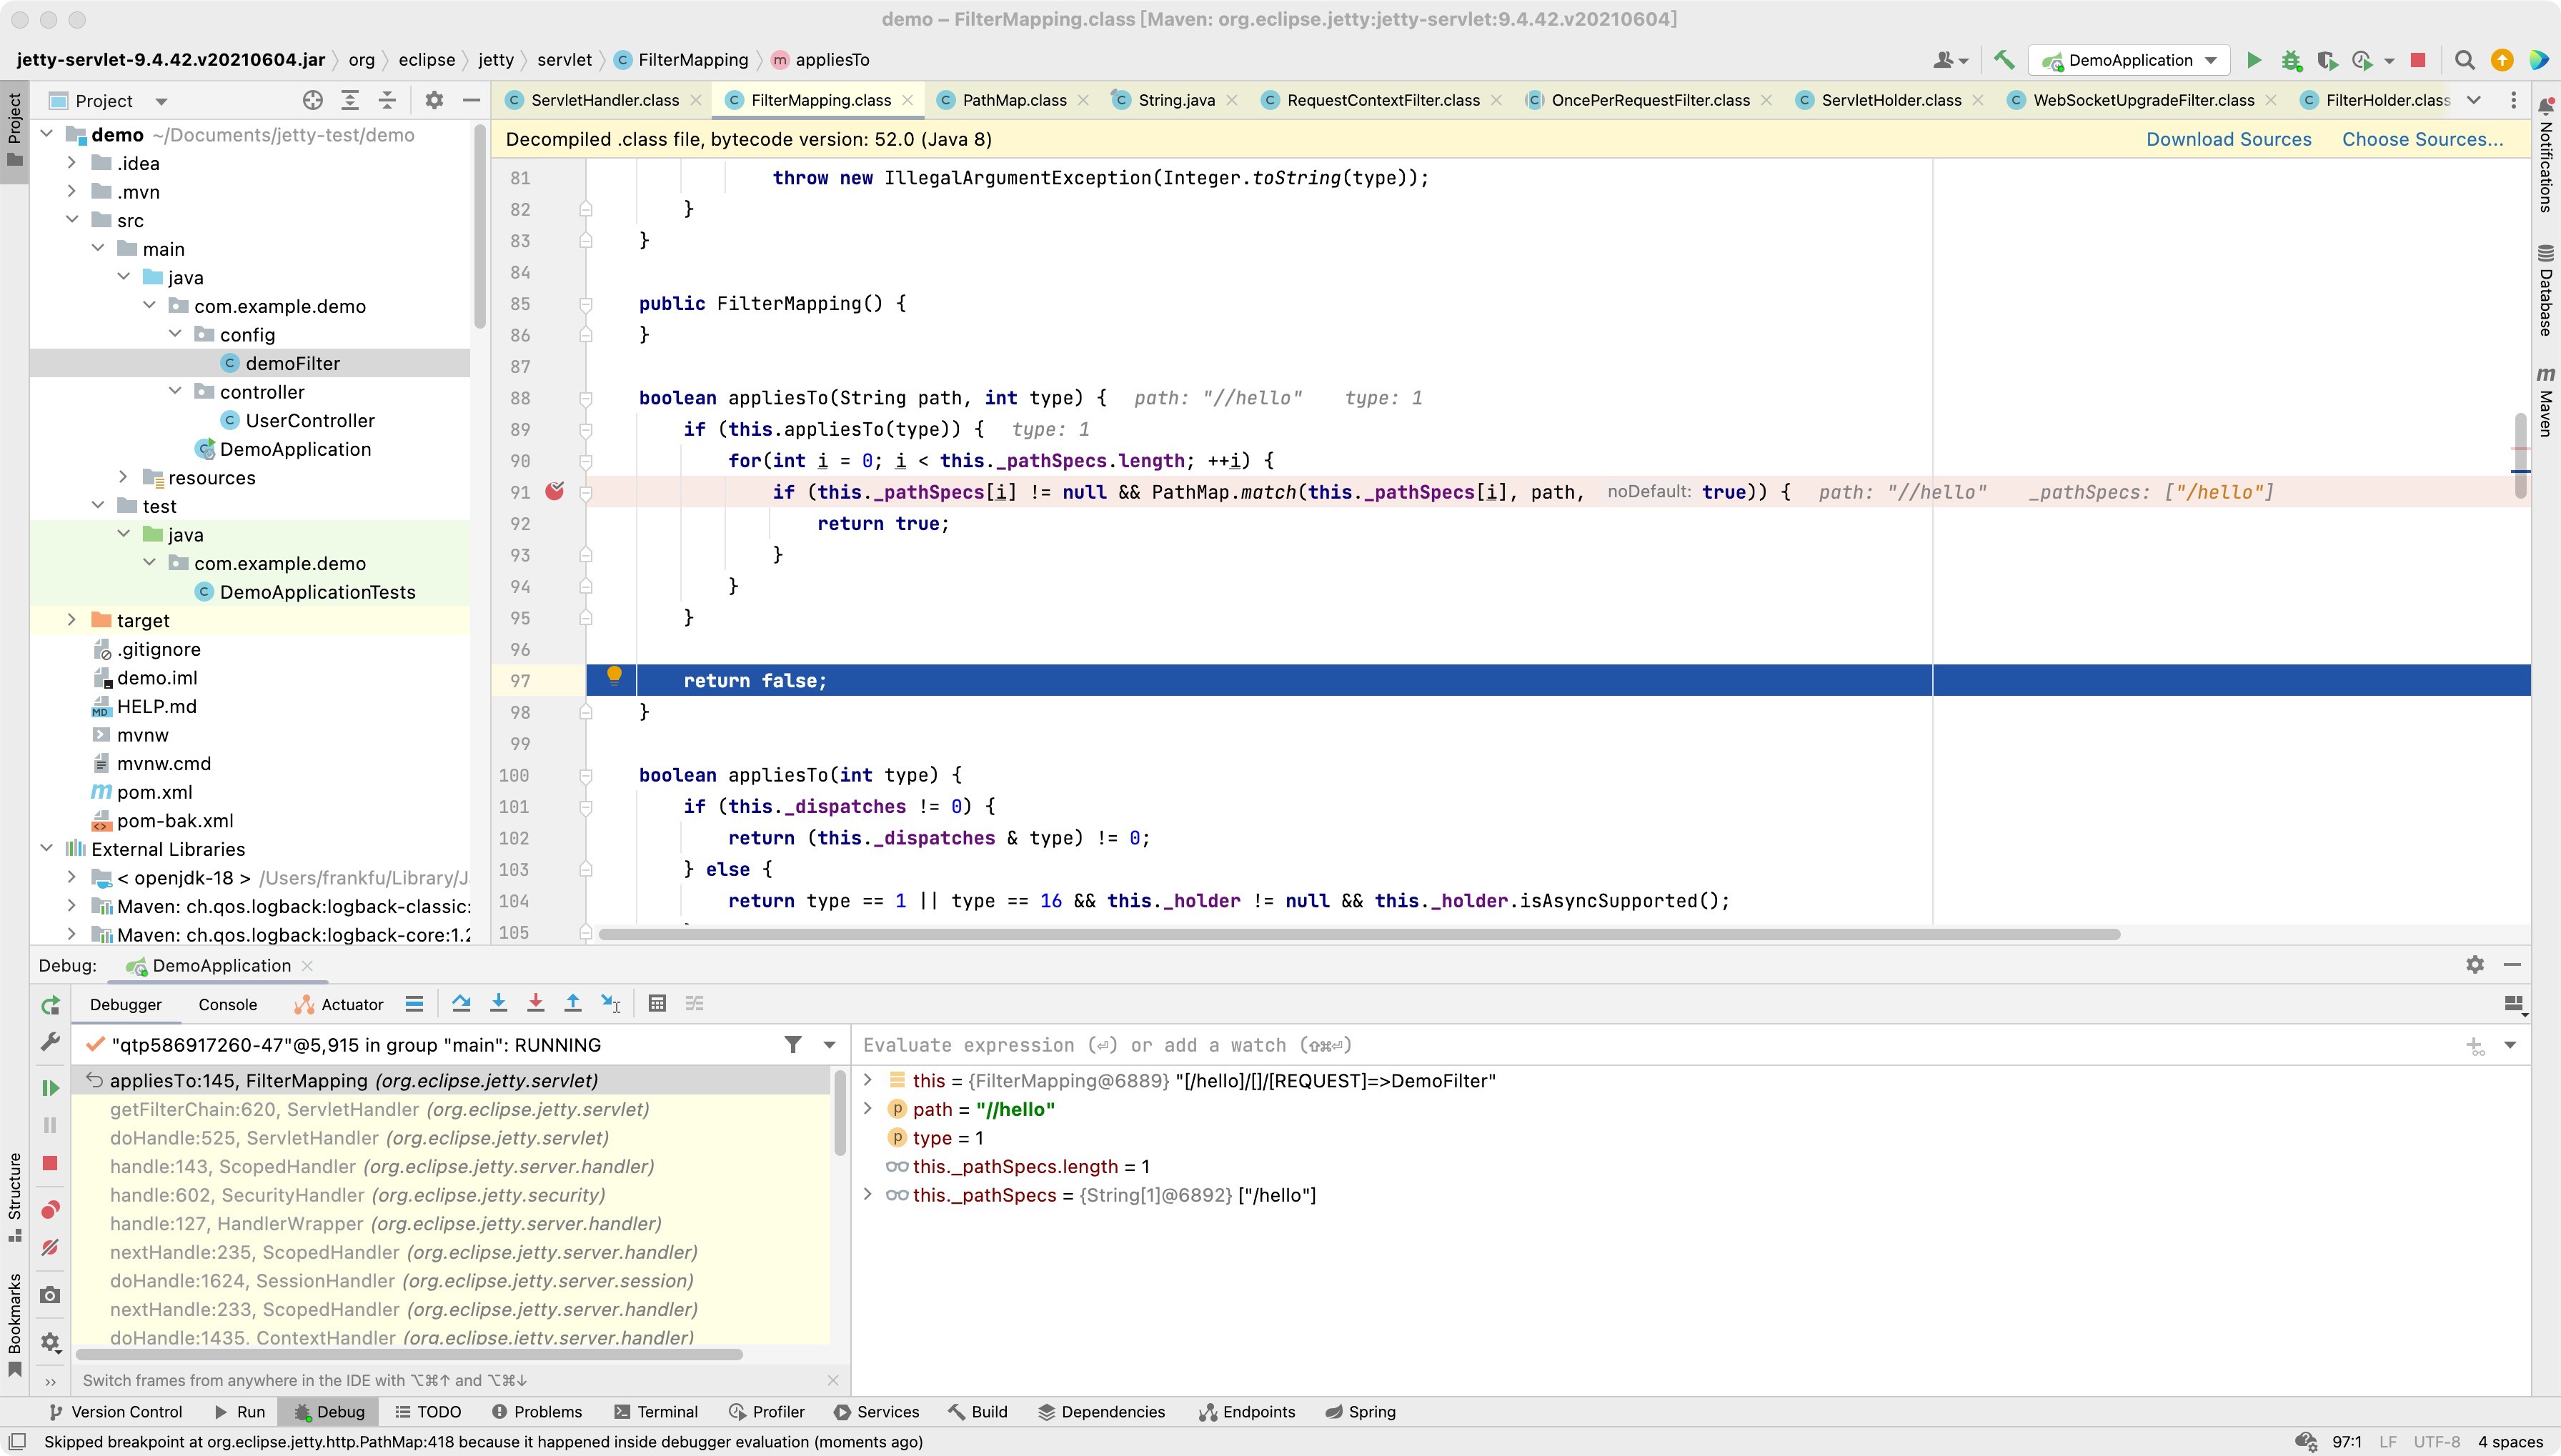Open Search Everywhere magnifier icon

point(2465,60)
